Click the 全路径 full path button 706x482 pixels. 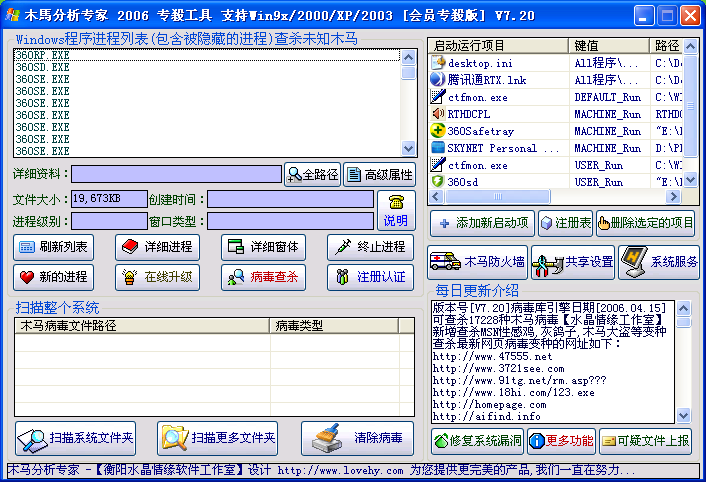coord(312,175)
